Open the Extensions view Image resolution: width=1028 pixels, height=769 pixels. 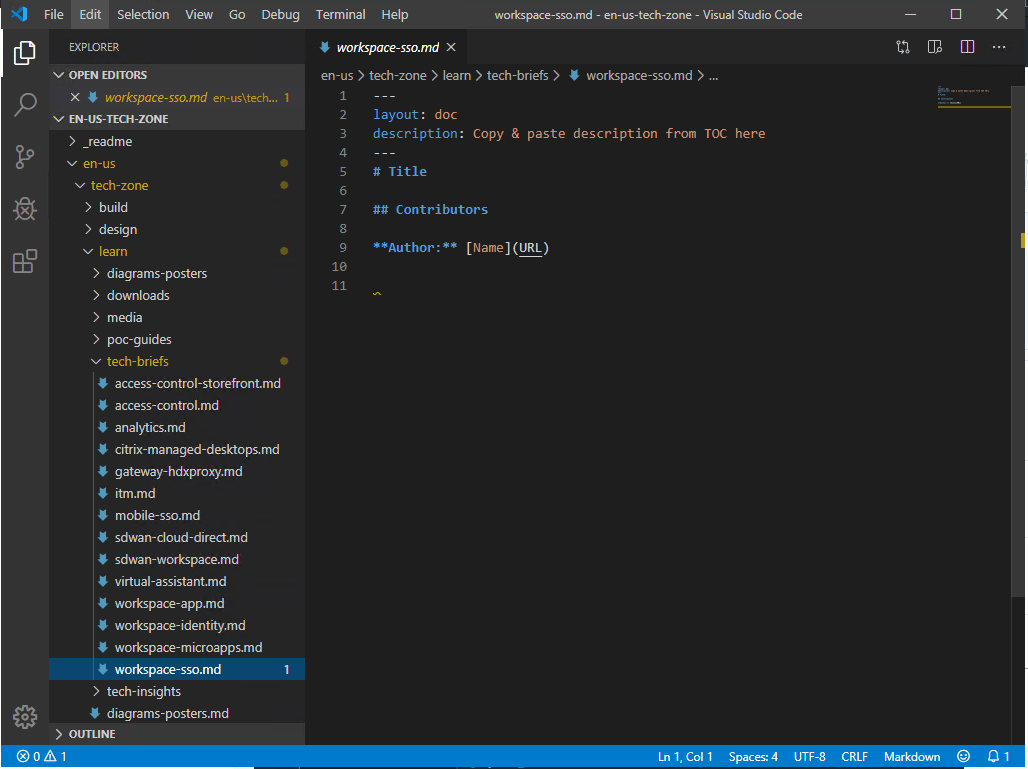point(25,261)
